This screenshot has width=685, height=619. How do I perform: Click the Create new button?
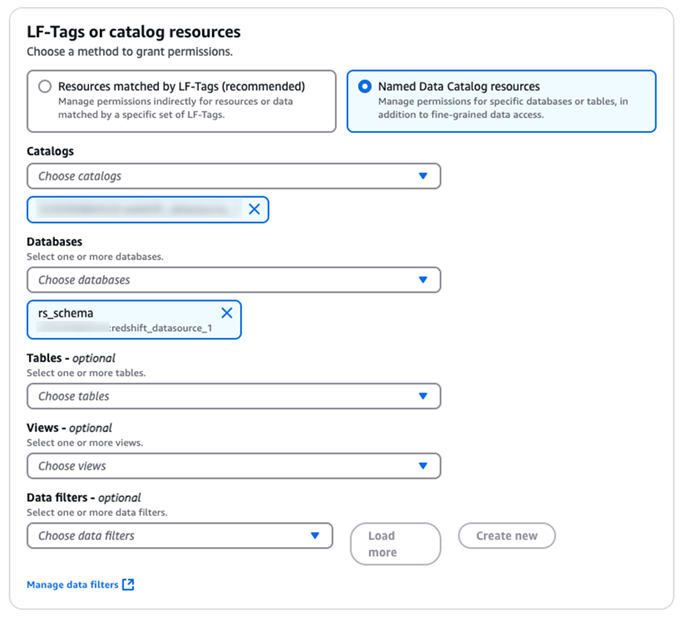[x=506, y=536]
